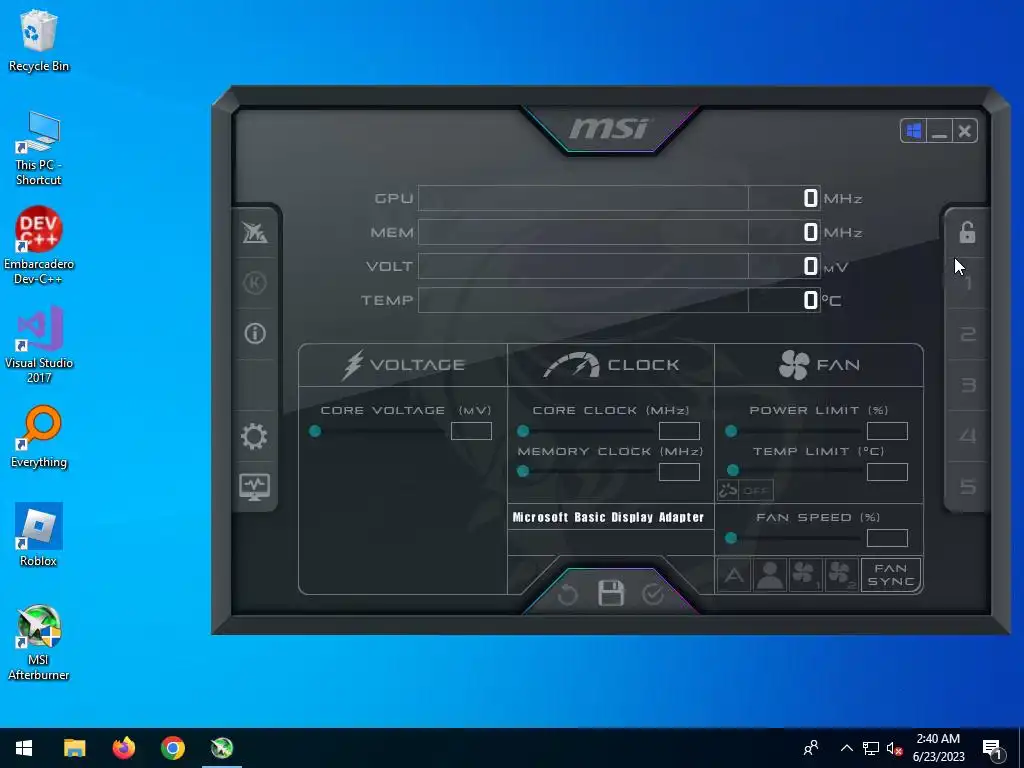This screenshot has height=768, width=1024.
Task: Select profile slot 4
Action: (968, 436)
